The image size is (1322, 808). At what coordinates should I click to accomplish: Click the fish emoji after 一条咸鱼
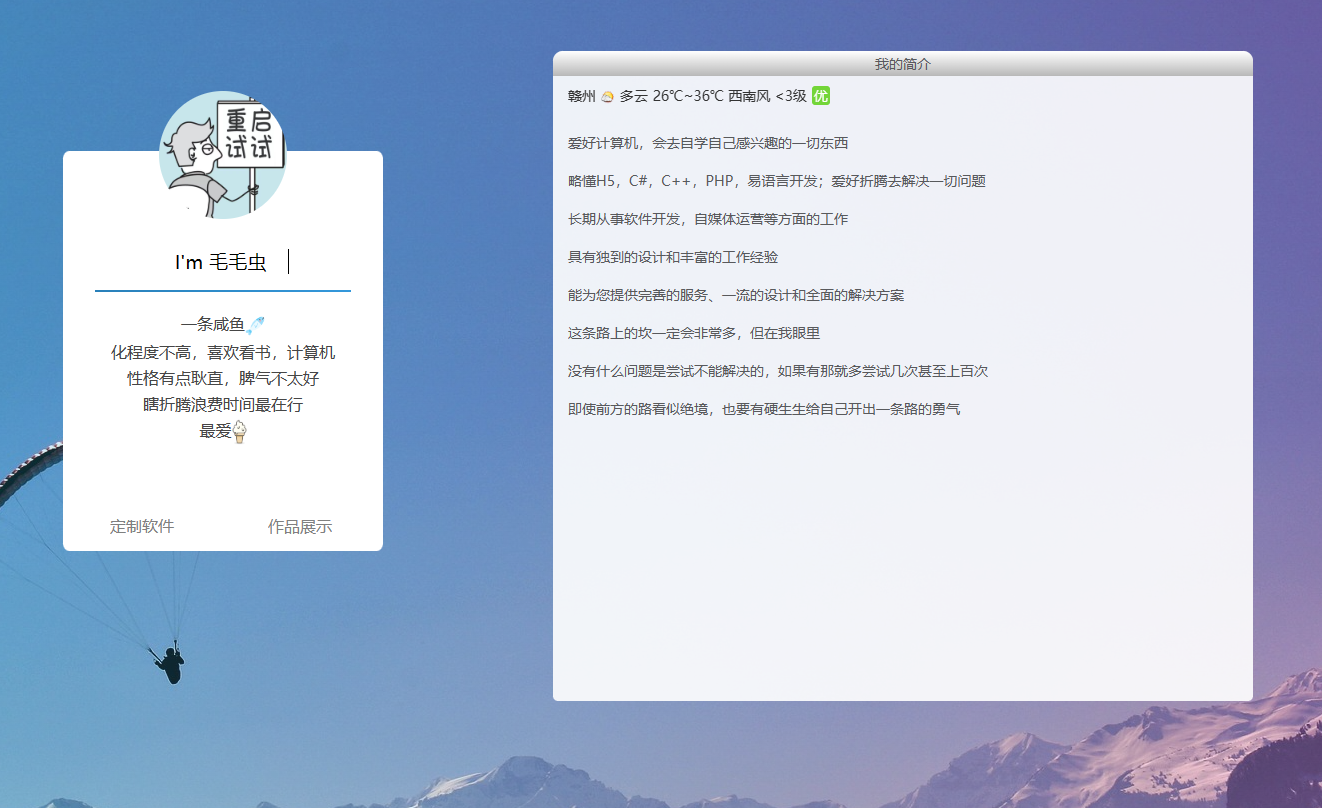[255, 324]
